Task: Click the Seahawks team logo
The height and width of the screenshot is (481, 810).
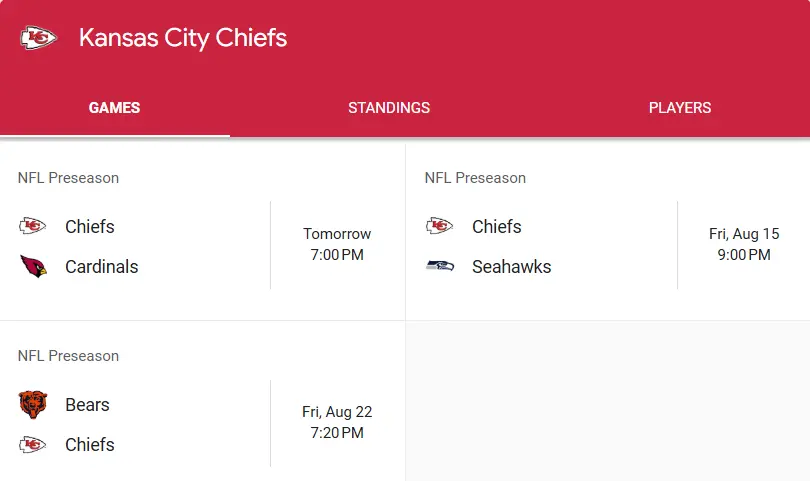Action: [440, 266]
